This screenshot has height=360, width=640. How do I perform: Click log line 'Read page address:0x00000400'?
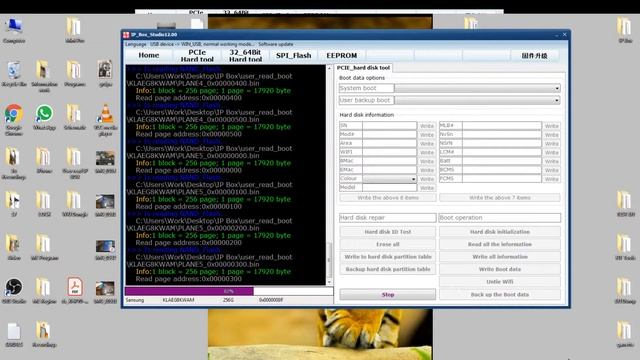(189, 98)
